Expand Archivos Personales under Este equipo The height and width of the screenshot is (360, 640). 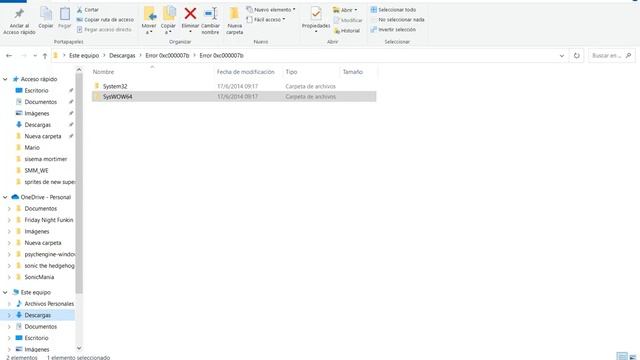(9, 304)
